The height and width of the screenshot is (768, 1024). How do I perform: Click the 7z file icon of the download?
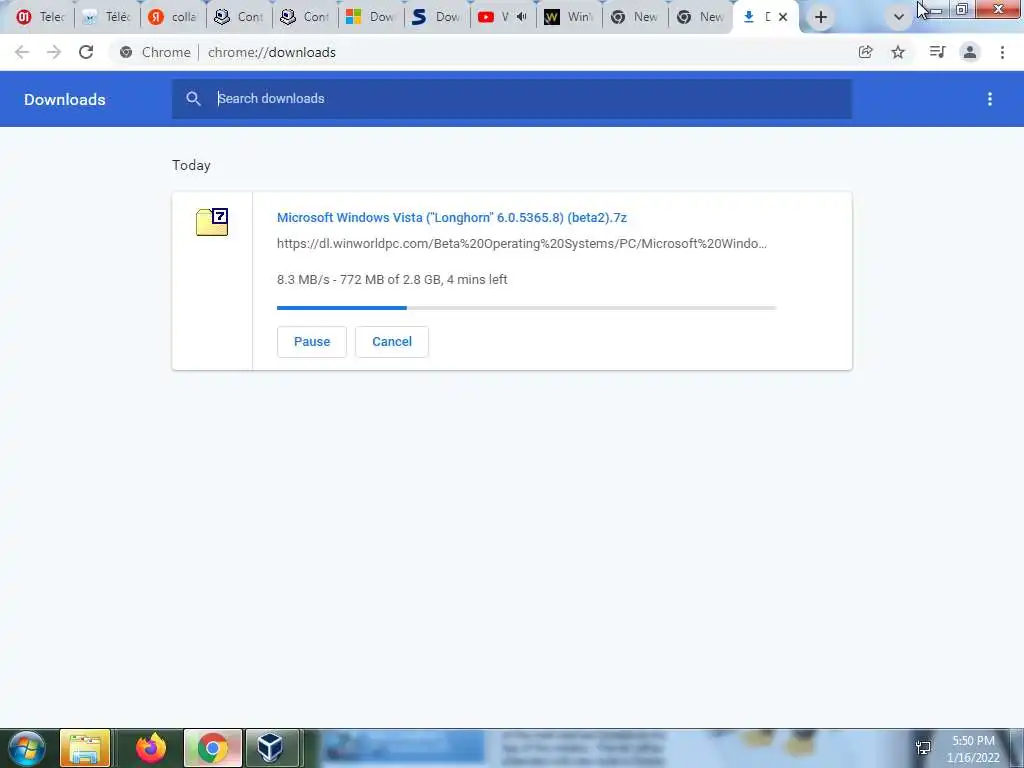[212, 222]
